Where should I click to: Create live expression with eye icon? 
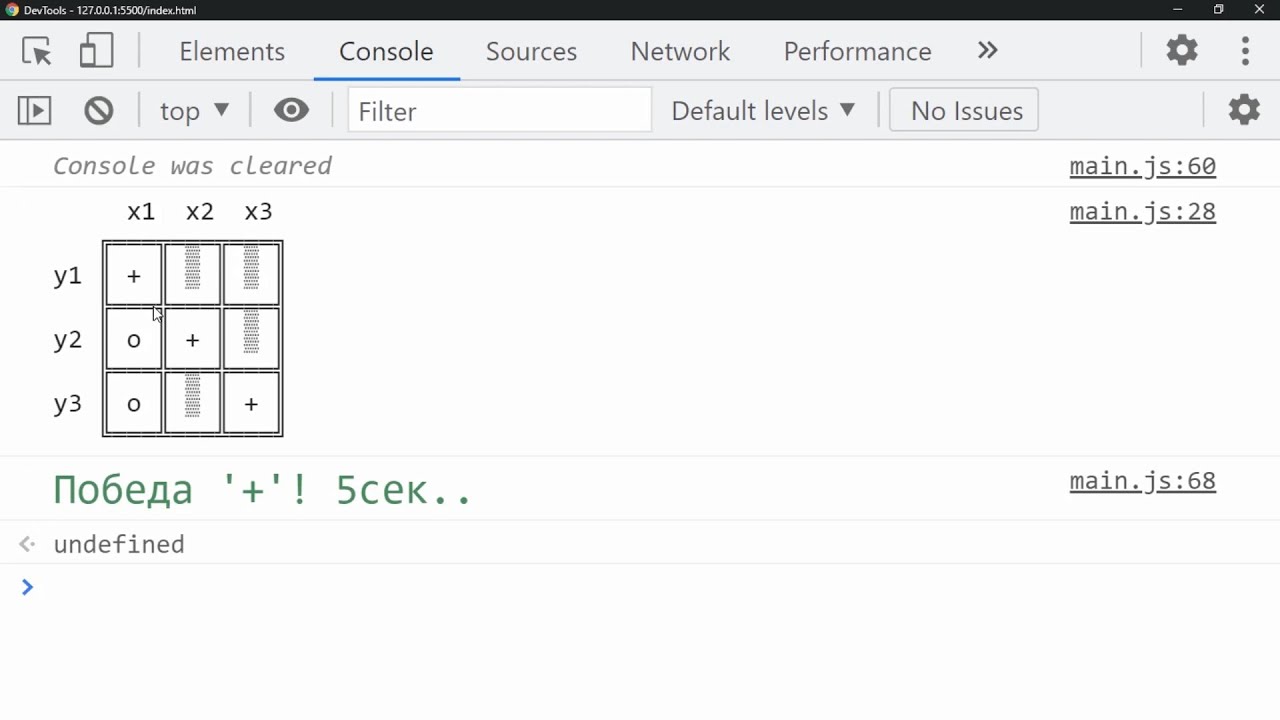coord(291,110)
